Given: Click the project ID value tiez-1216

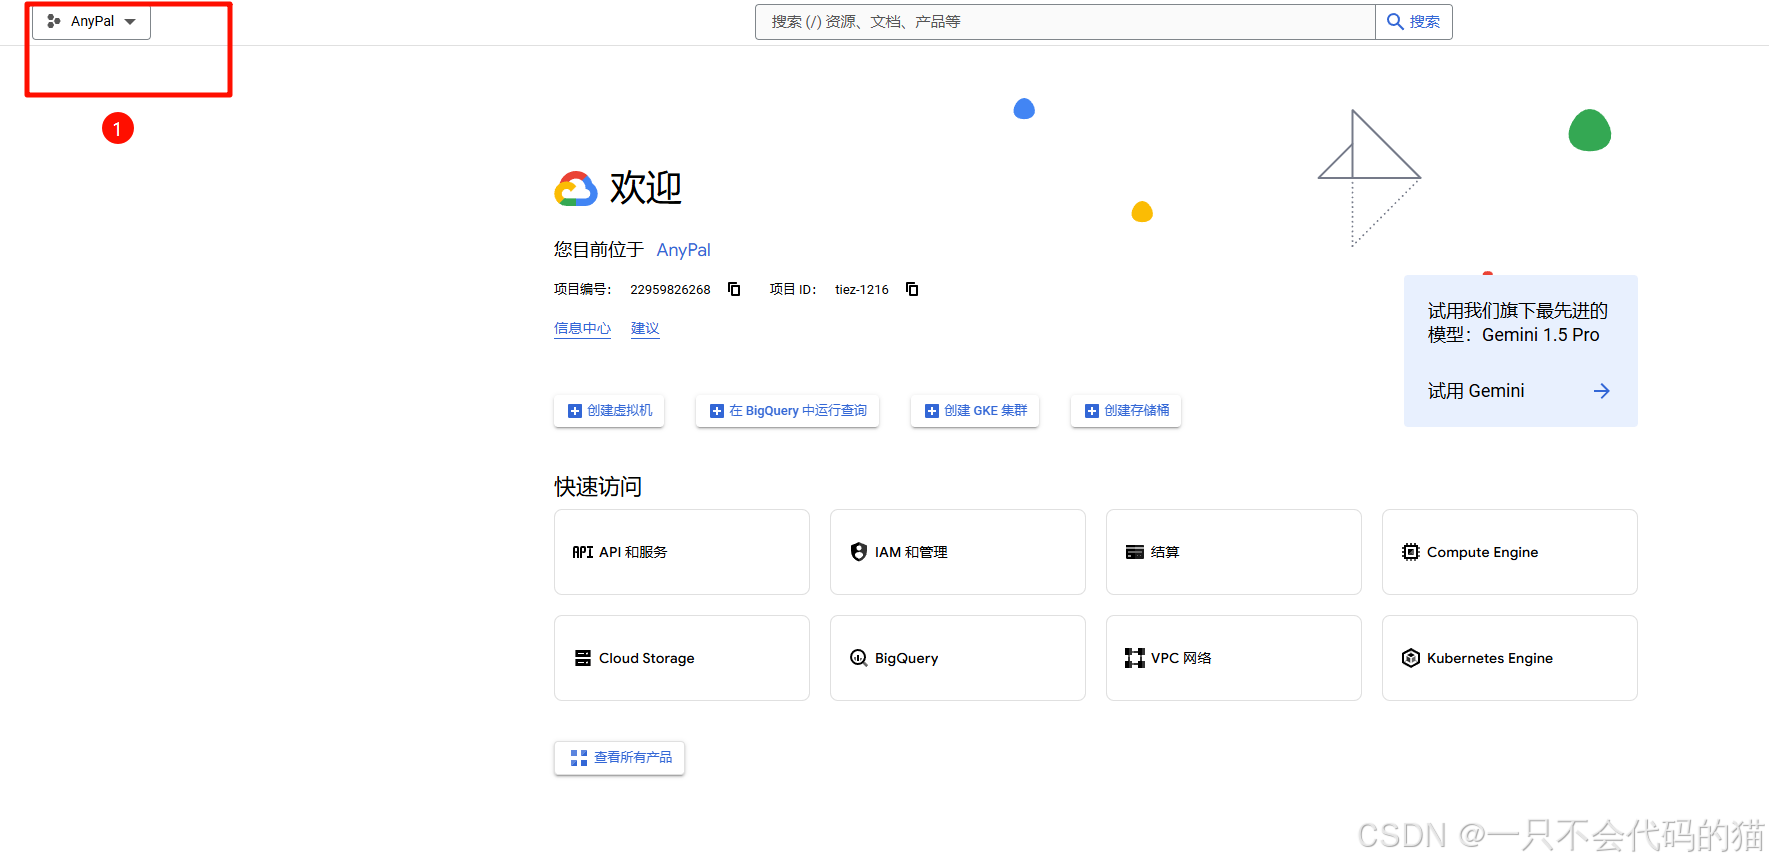Looking at the screenshot, I should point(862,290).
